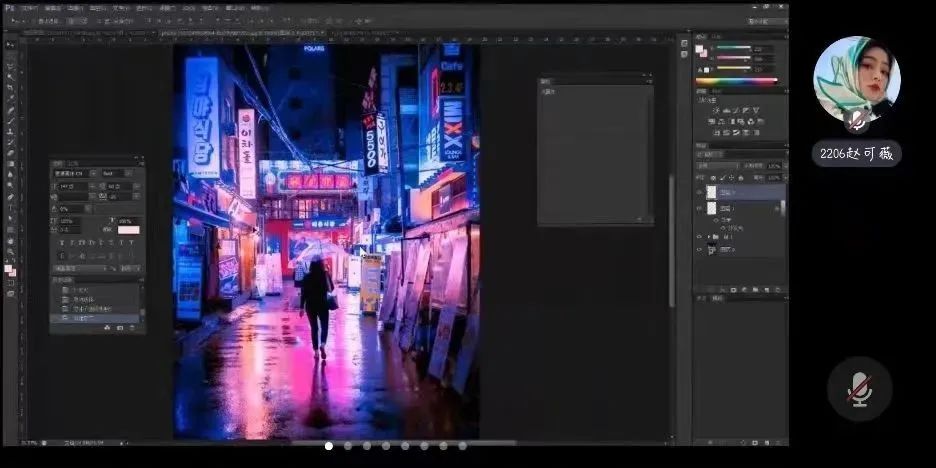Image resolution: width=936 pixels, height=468 pixels.
Task: Click the text color swatch in Character panel
Action: click(x=129, y=230)
